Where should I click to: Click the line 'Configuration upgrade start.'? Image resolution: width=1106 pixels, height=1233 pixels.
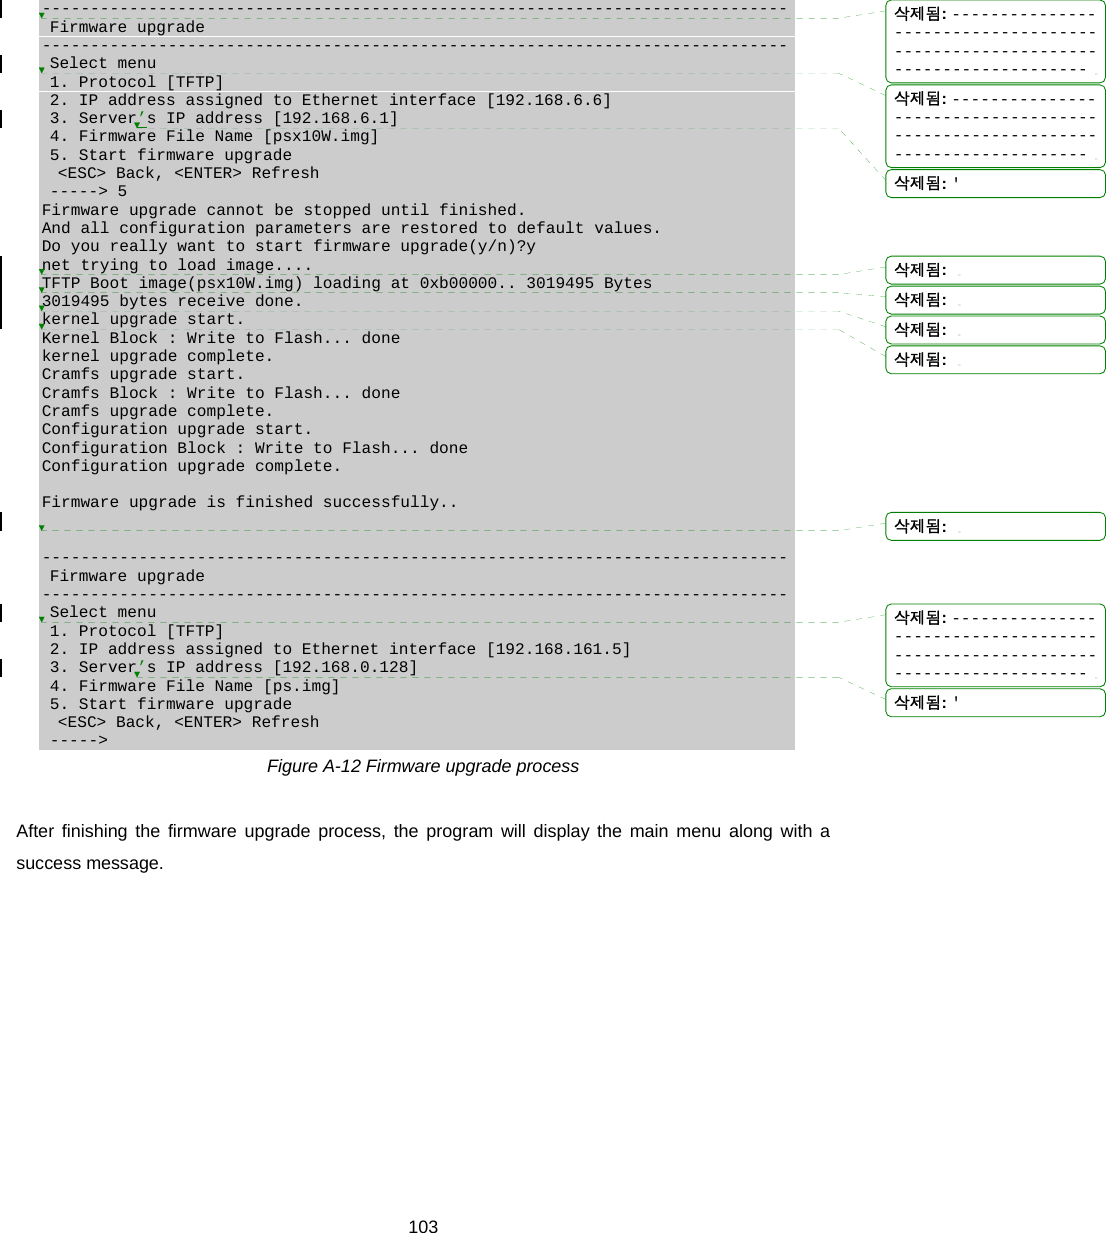click(177, 429)
